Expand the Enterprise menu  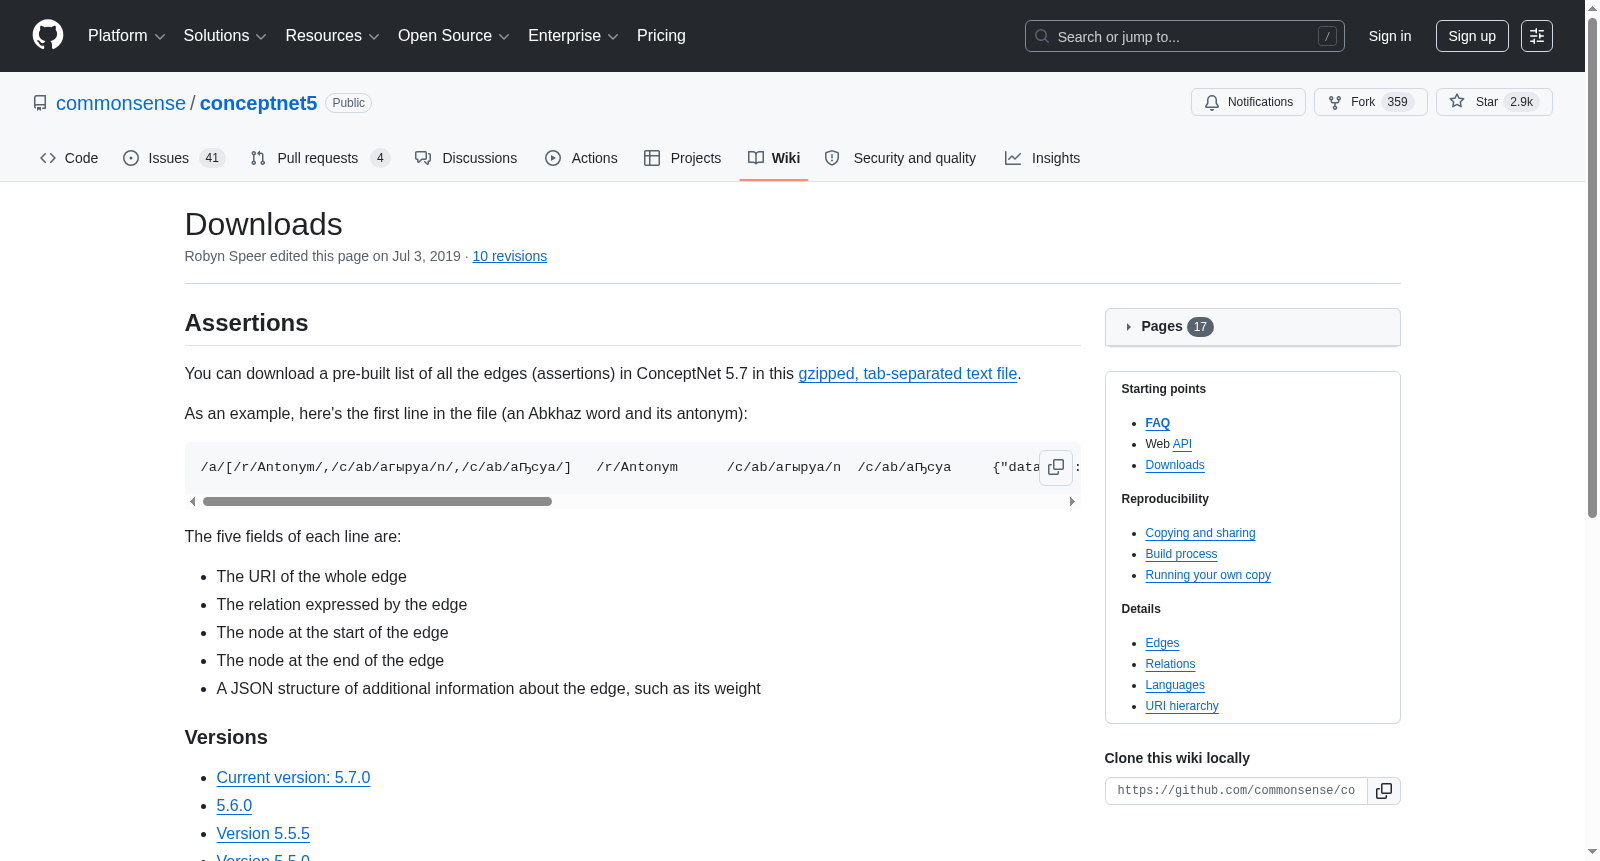pyautogui.click(x=573, y=36)
